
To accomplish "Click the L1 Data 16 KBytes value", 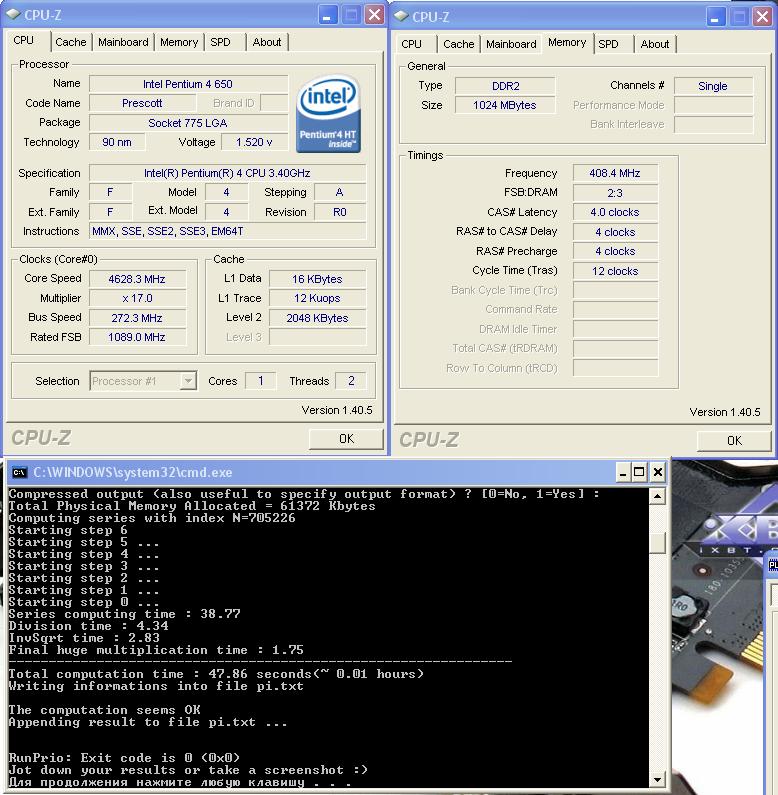I will (x=317, y=279).
